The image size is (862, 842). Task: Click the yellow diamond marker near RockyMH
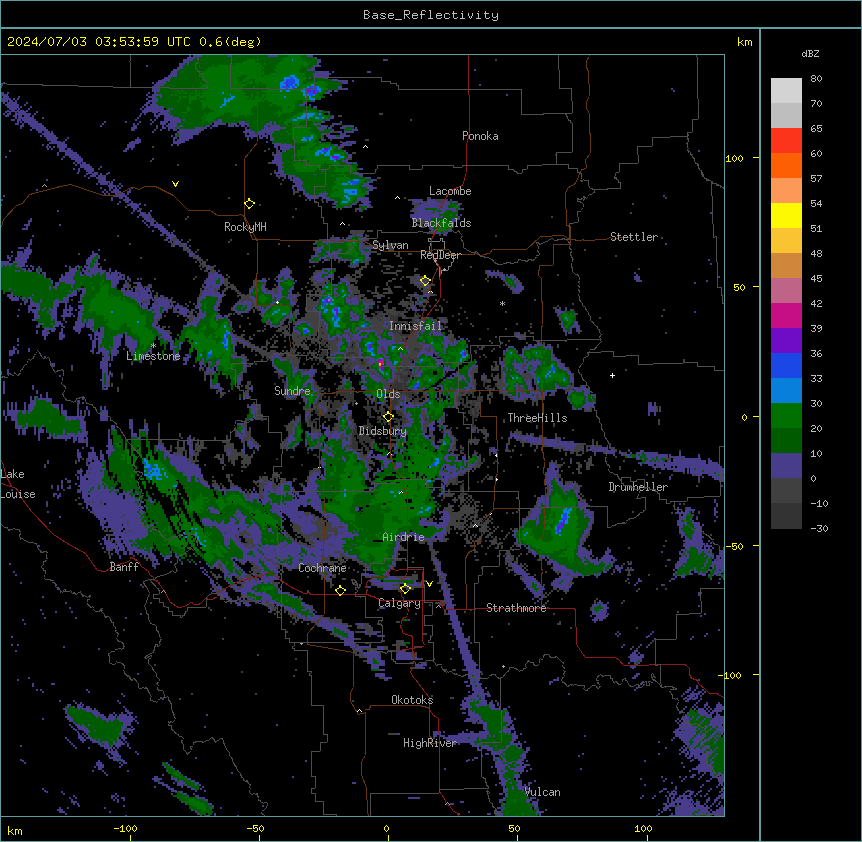point(249,204)
